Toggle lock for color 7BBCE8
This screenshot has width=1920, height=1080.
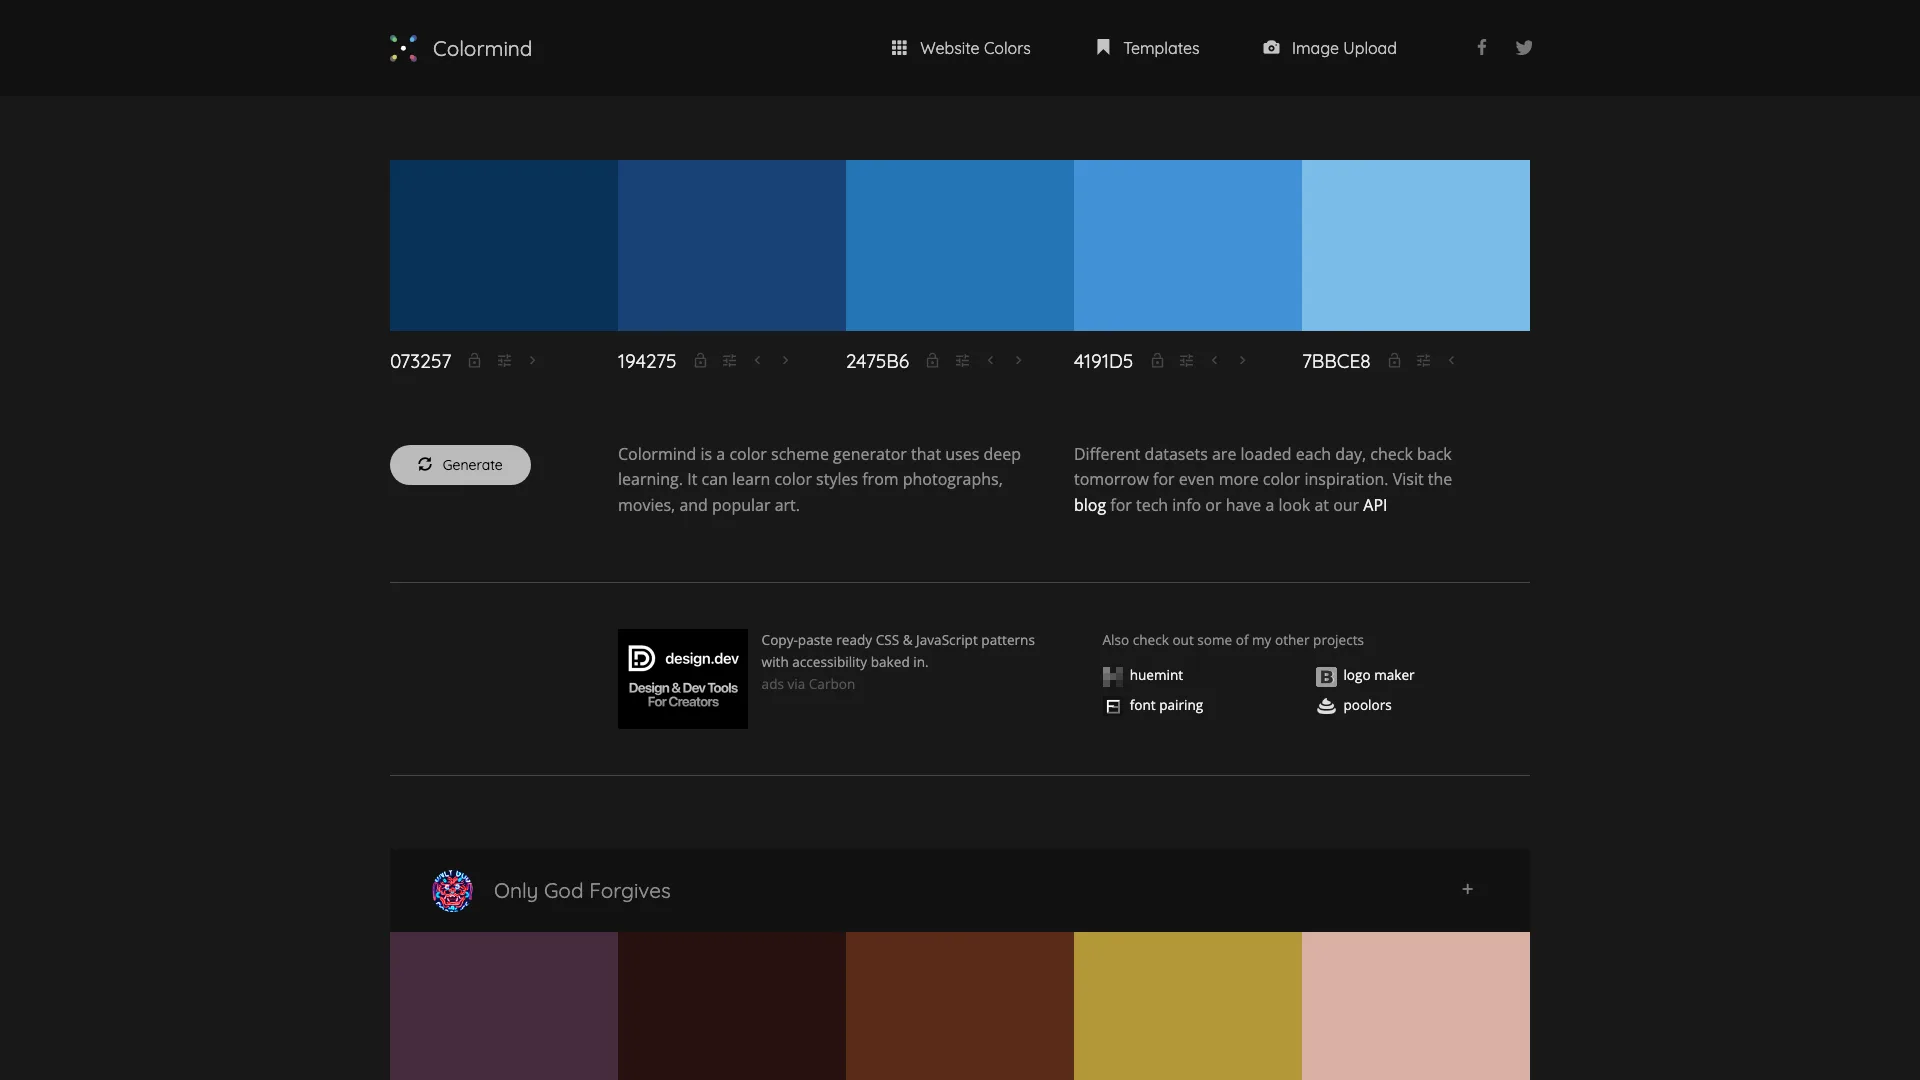point(1394,360)
